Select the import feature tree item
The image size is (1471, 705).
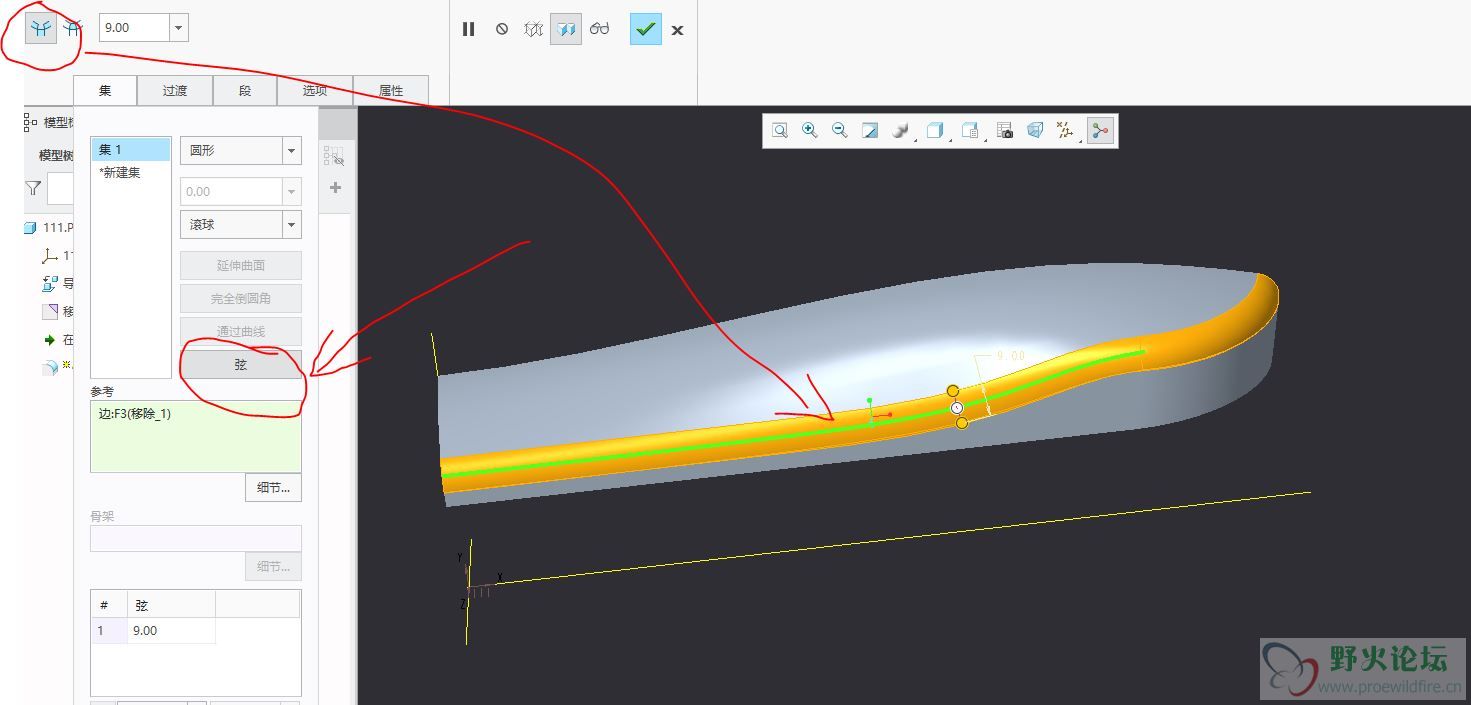pyautogui.click(x=58, y=284)
